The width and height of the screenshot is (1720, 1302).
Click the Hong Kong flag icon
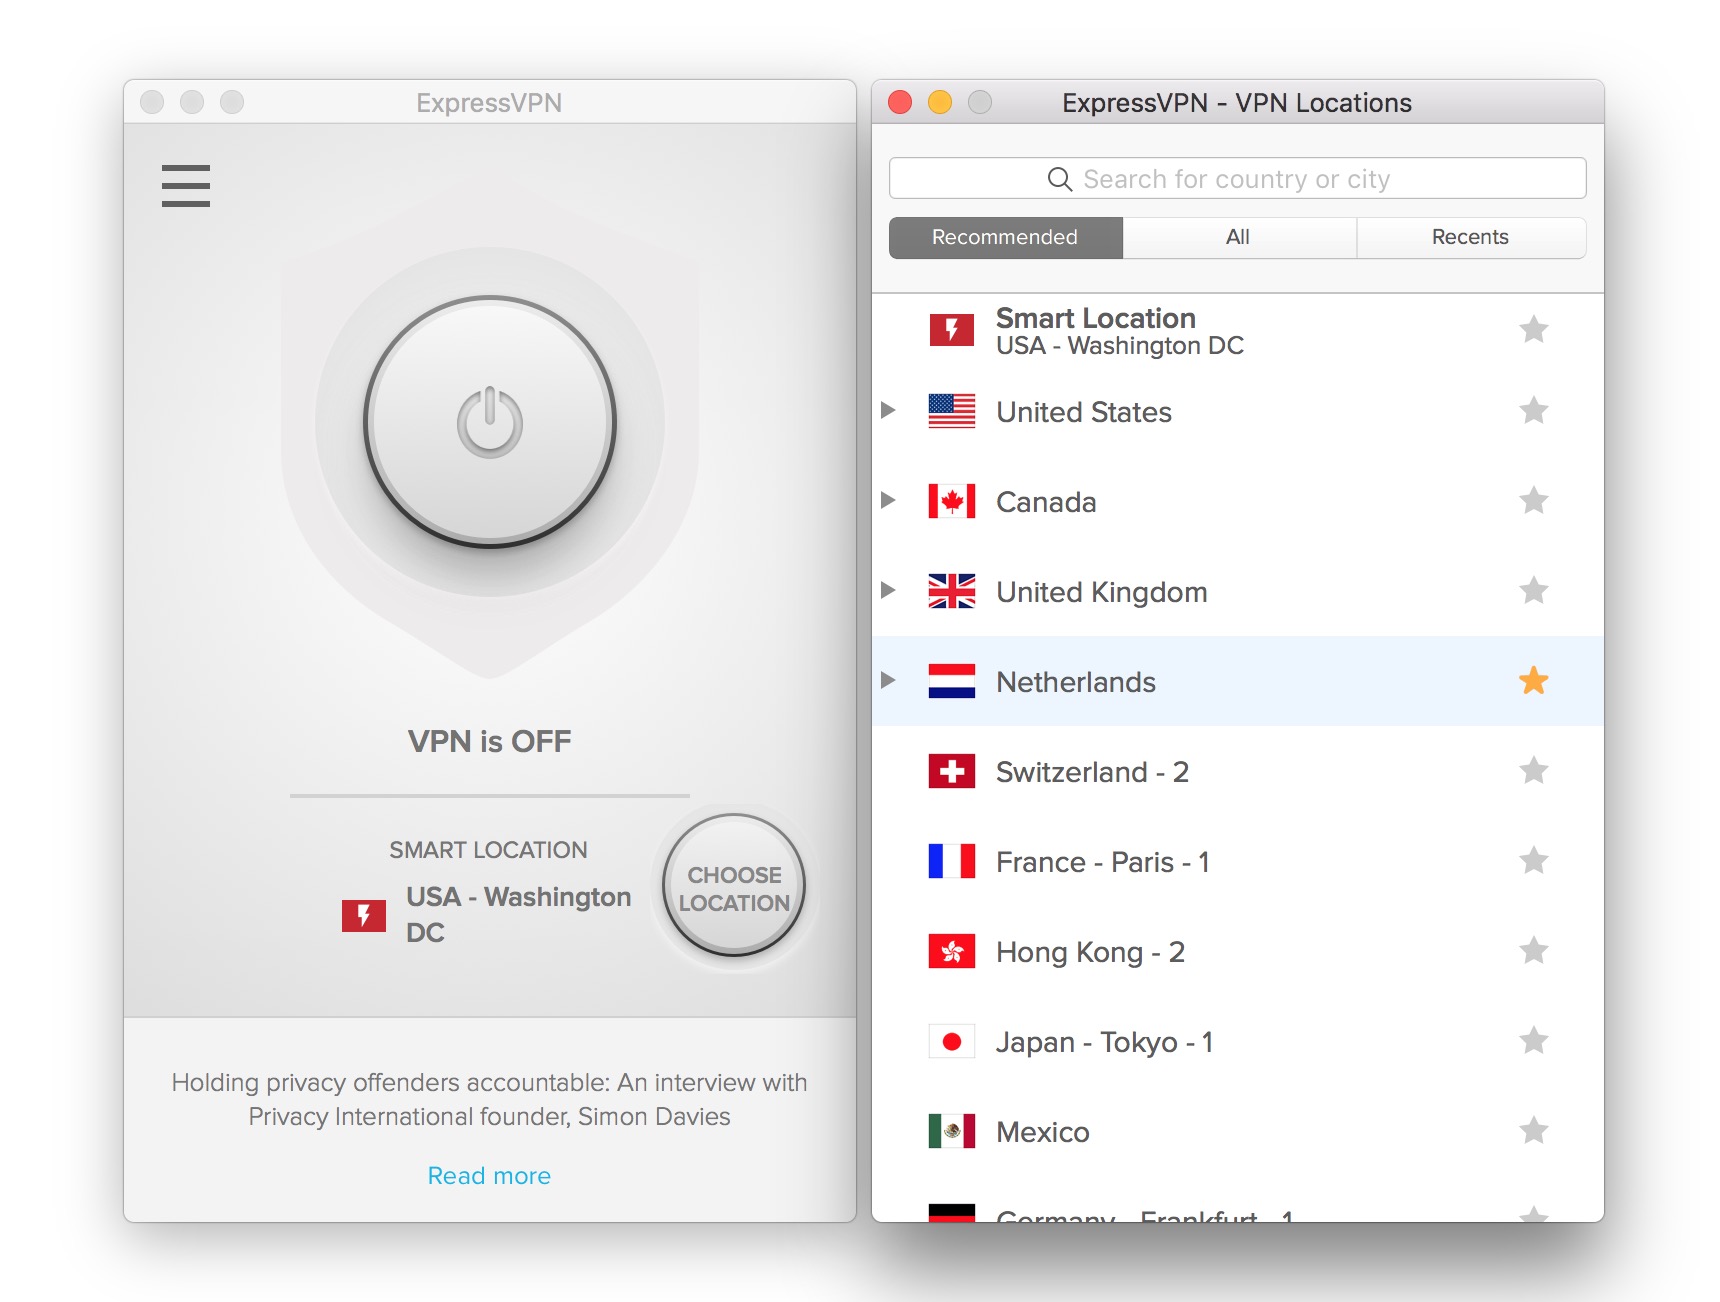coord(951,951)
